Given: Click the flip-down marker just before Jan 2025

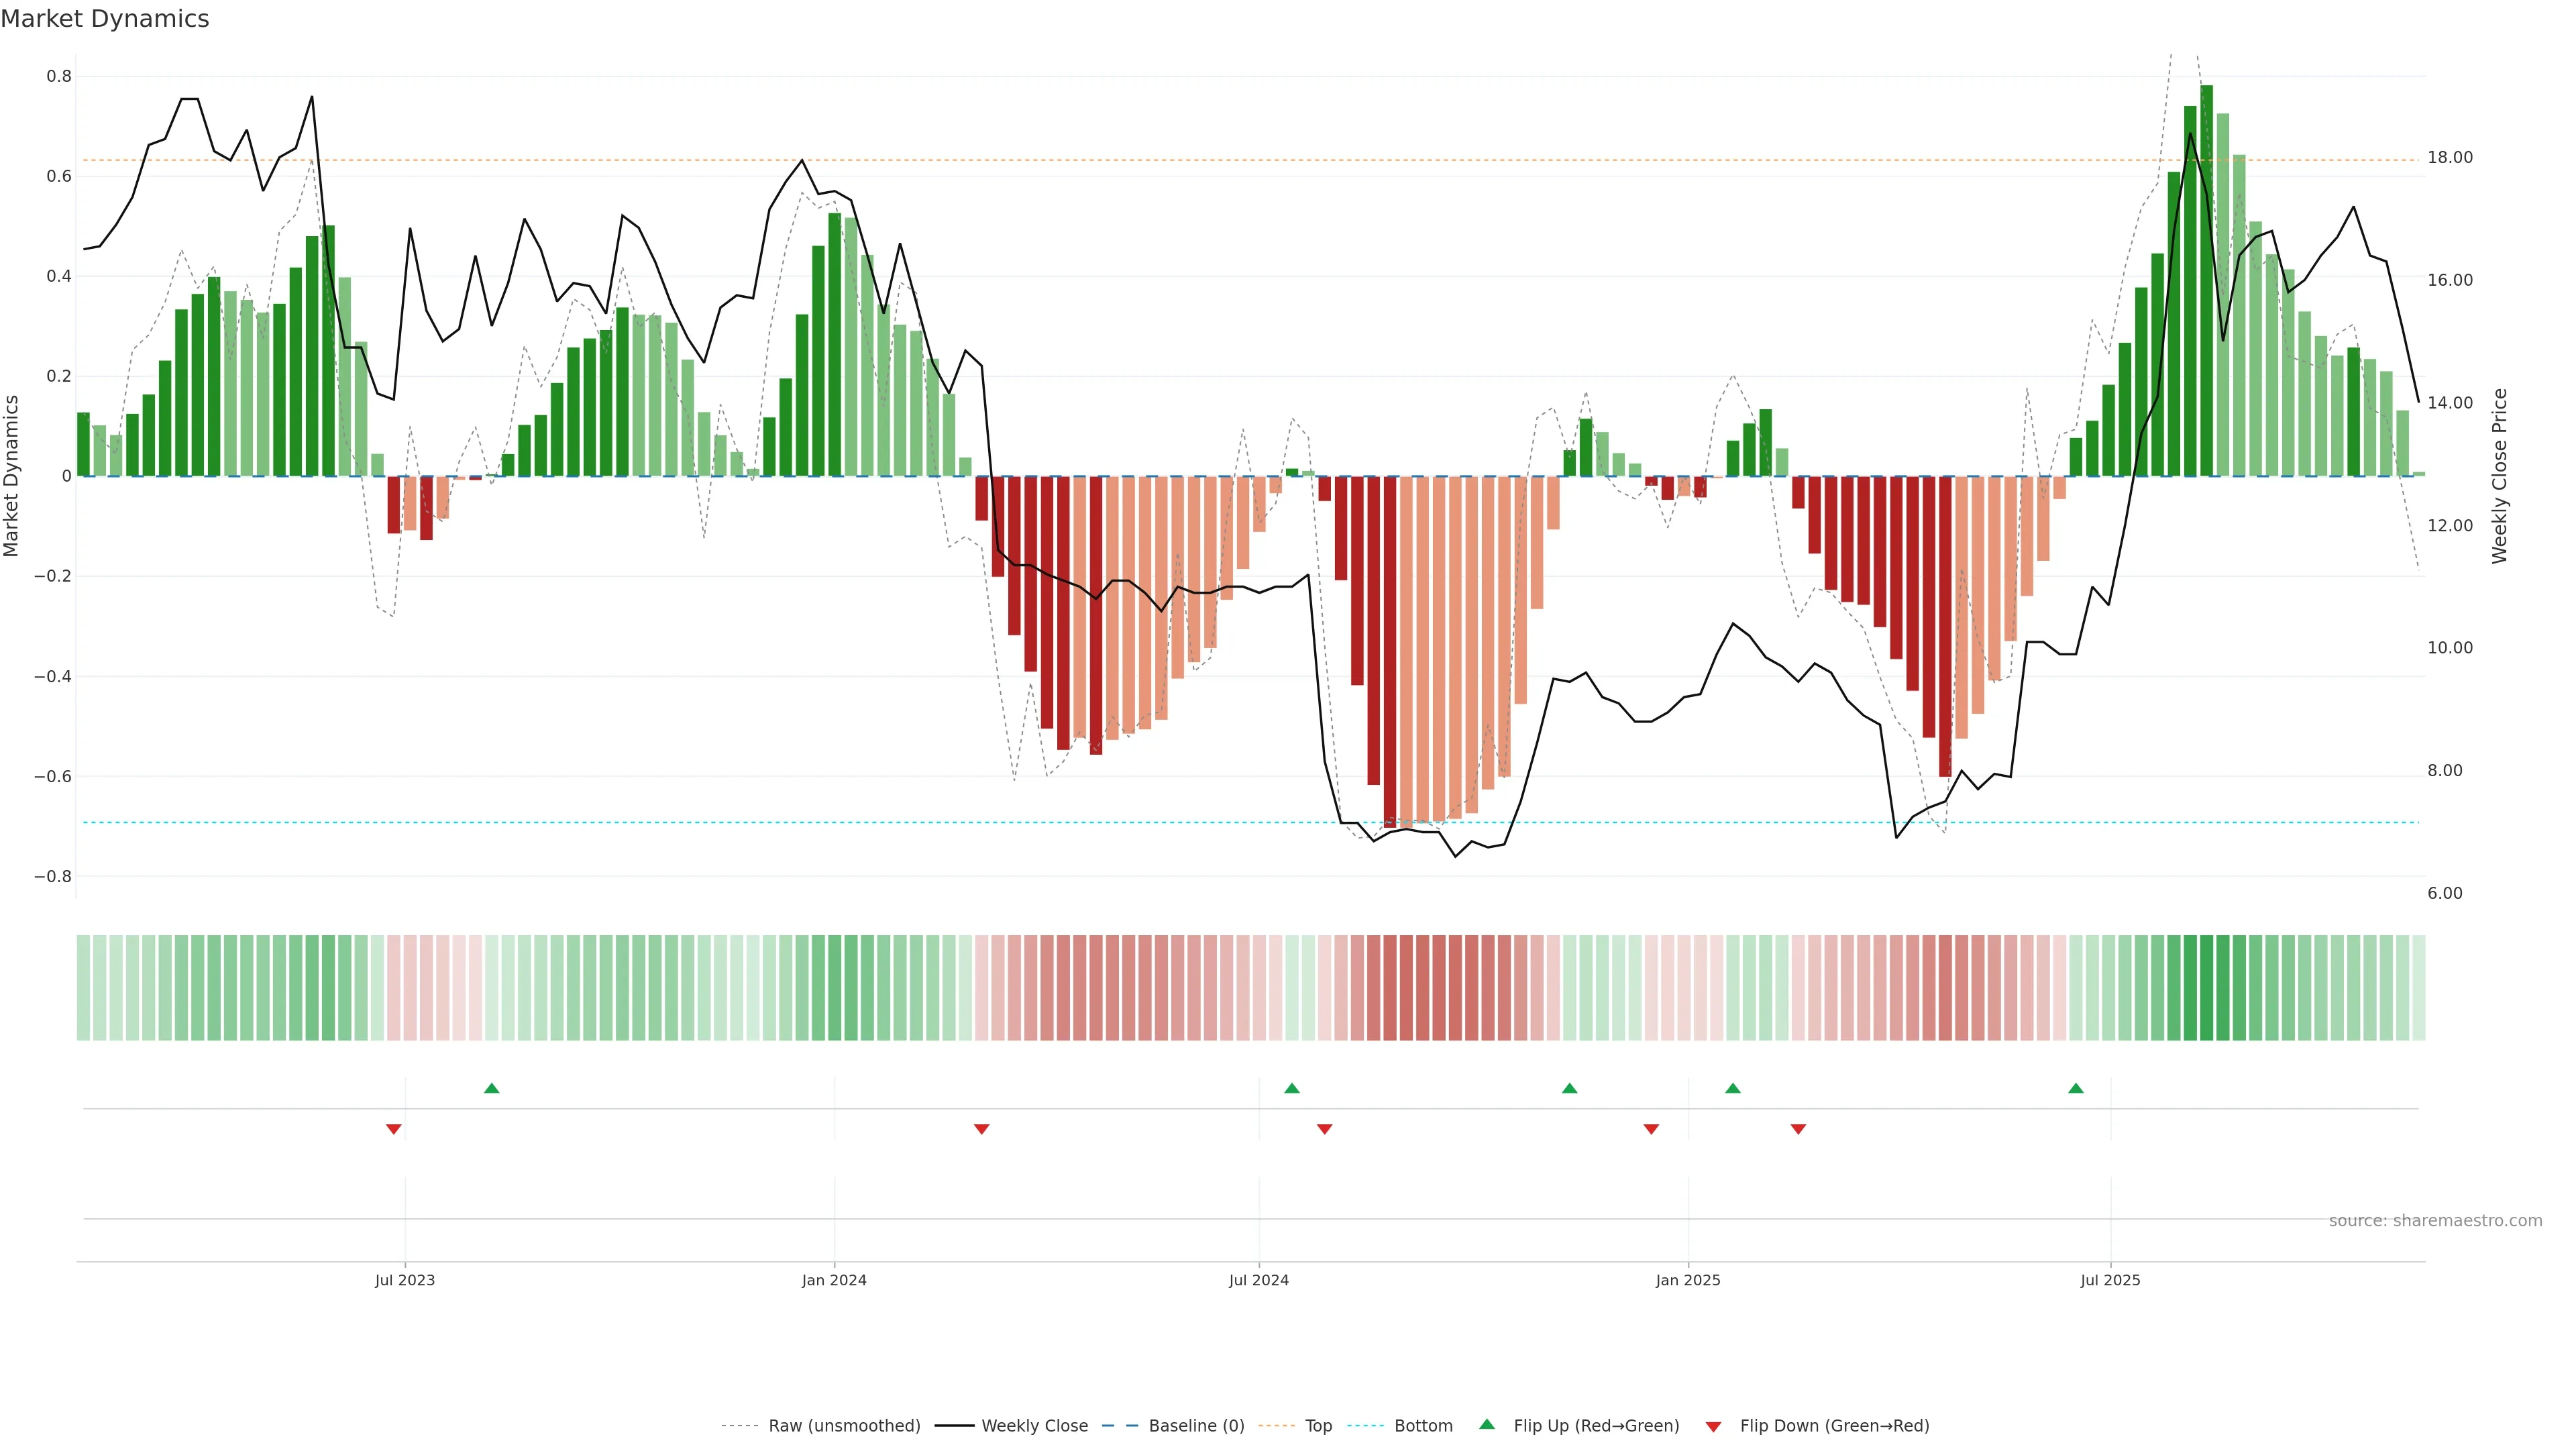Looking at the screenshot, I should [x=1651, y=1129].
